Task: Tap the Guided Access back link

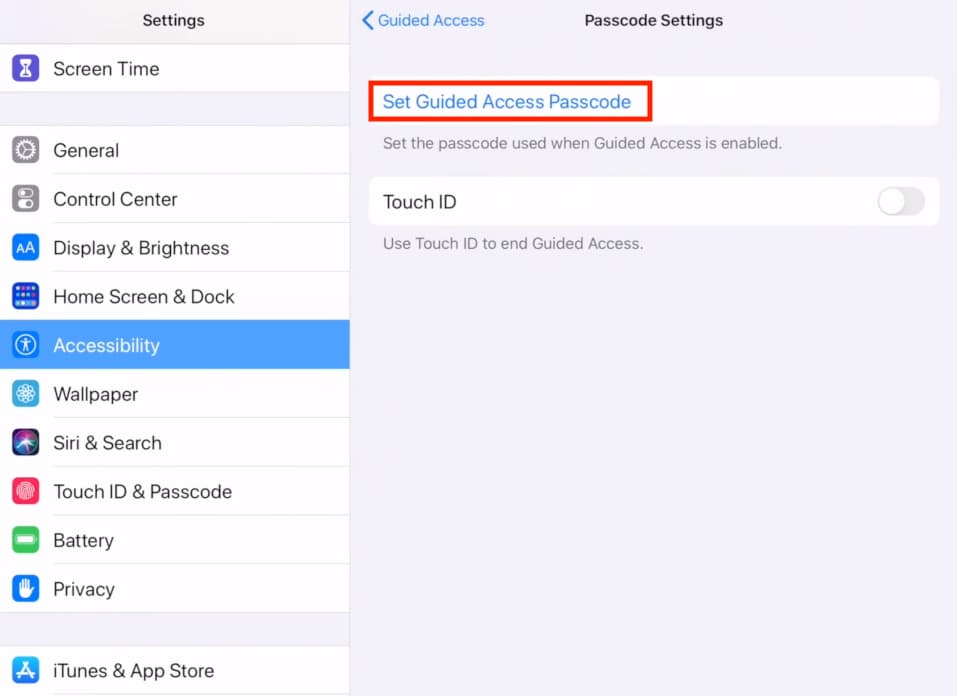Action: tap(424, 20)
